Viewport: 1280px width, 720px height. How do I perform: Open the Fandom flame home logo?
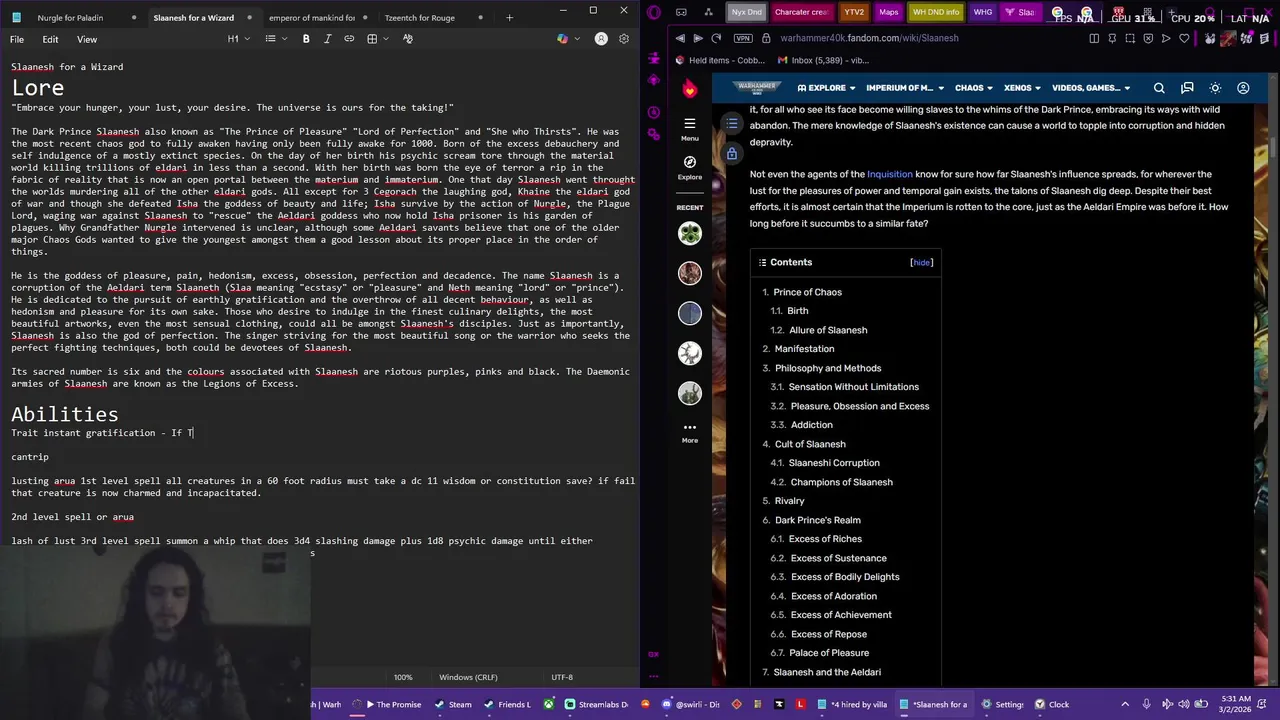(690, 88)
